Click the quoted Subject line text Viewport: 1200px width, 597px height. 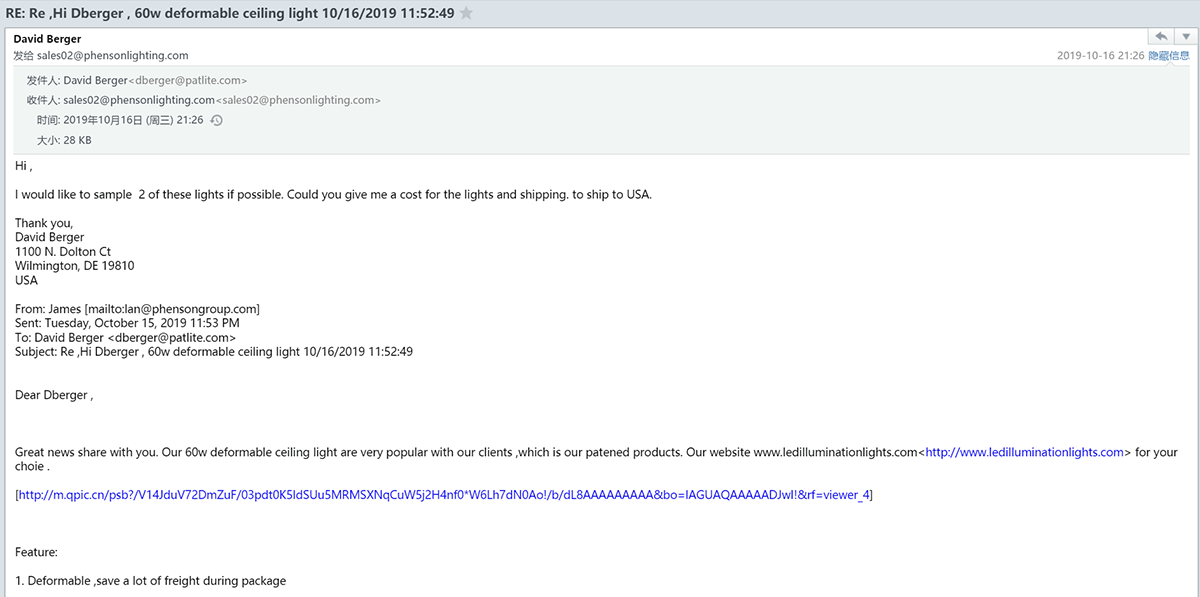click(x=214, y=352)
